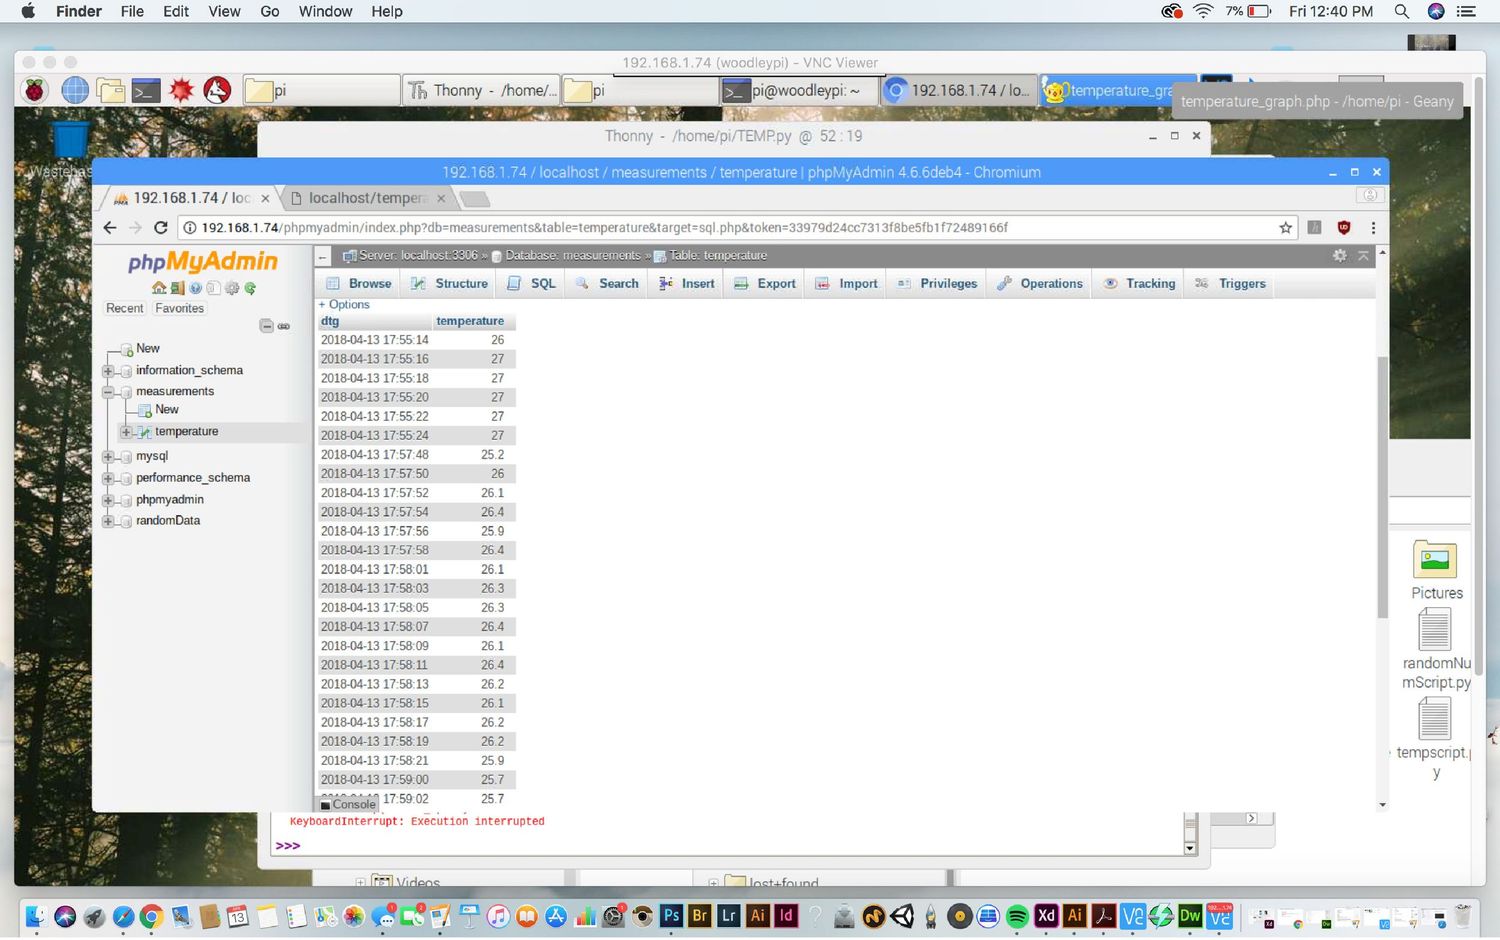Switch to the Export tab

765,284
